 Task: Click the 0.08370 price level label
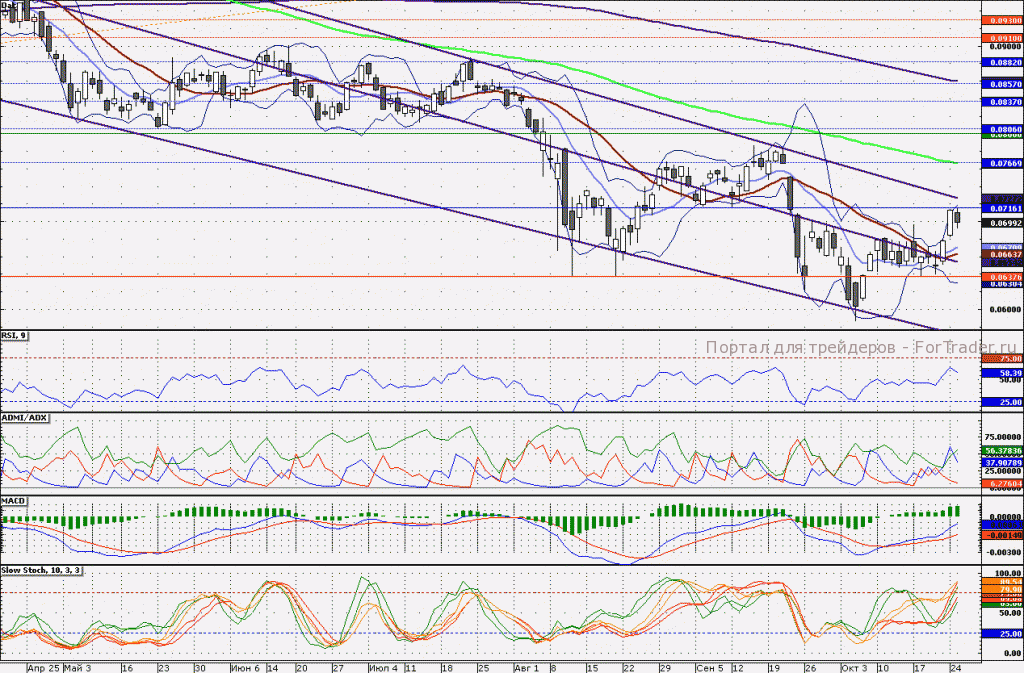click(1002, 102)
